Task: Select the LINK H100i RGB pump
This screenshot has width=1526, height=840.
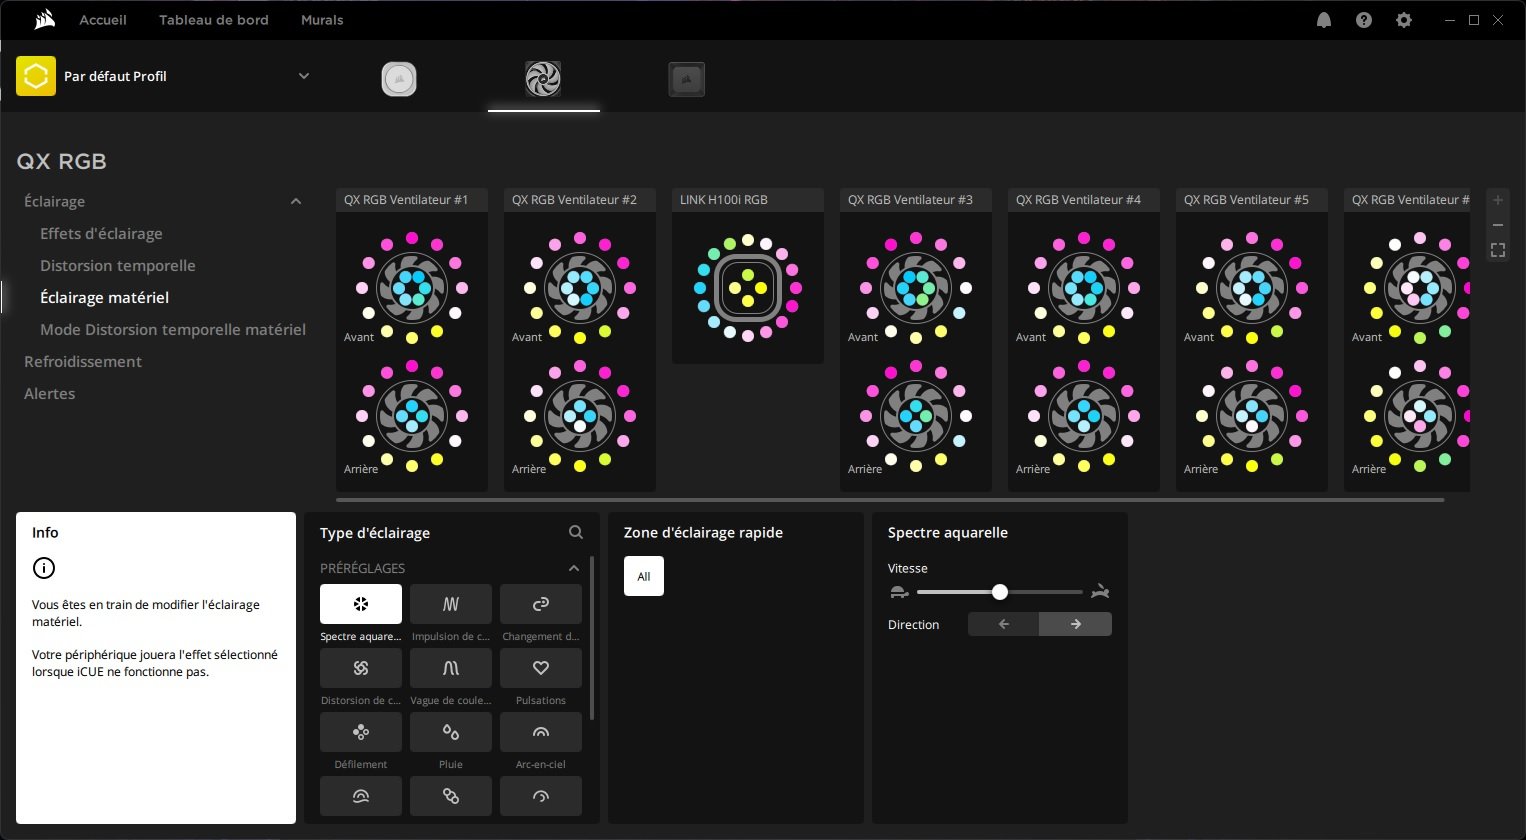Action: [748, 288]
